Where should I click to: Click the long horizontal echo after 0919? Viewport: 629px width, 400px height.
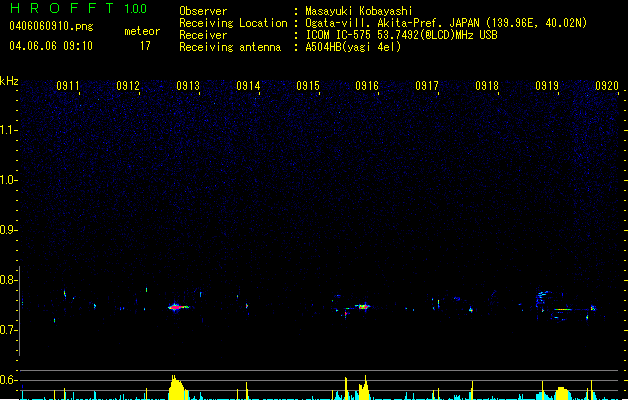click(x=562, y=309)
